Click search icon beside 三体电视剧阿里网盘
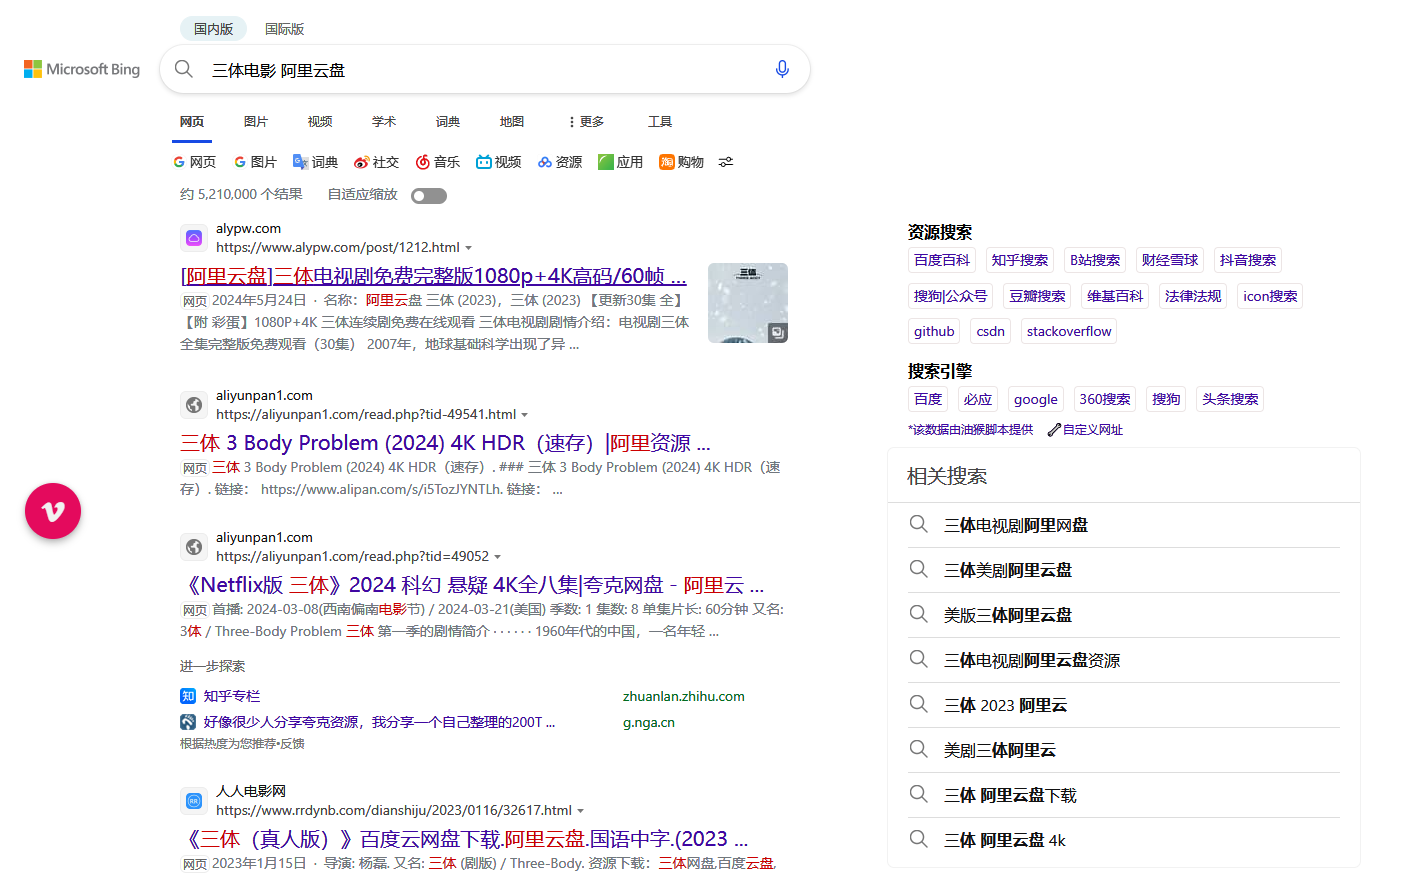Image resolution: width=1419 pixels, height=876 pixels. click(918, 524)
